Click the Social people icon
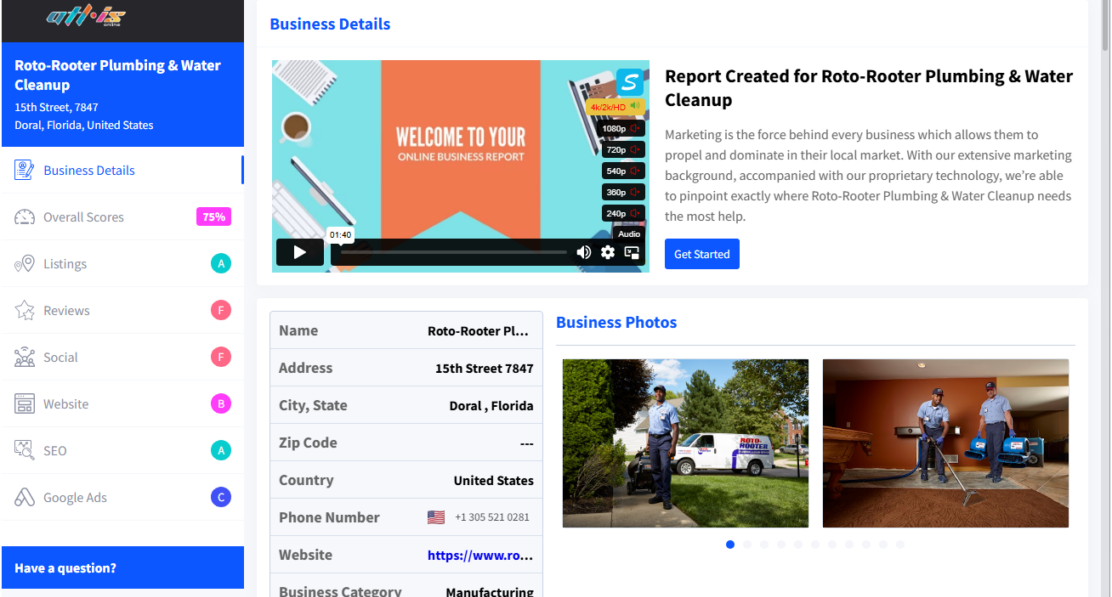 [24, 357]
